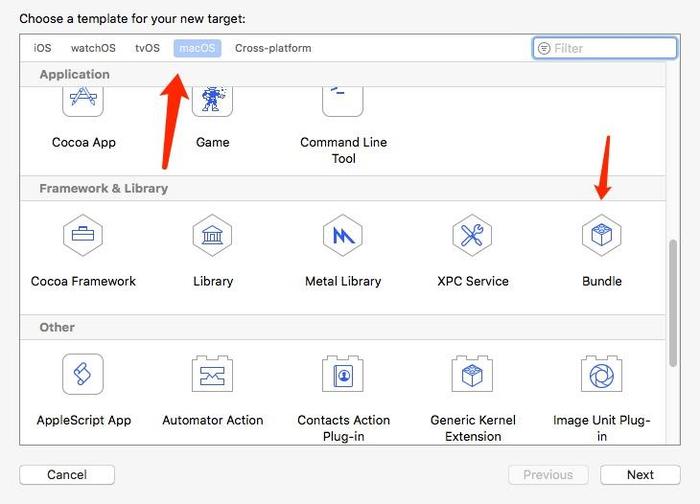Image resolution: width=700 pixels, height=504 pixels.
Task: Click the "Cocoa Framework" label
Action: click(83, 281)
